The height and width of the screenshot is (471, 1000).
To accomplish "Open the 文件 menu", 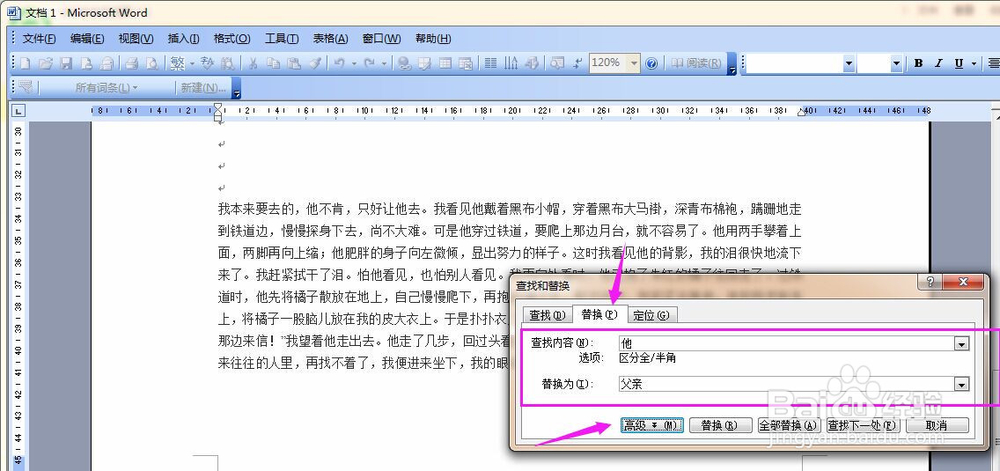I will [x=39, y=38].
